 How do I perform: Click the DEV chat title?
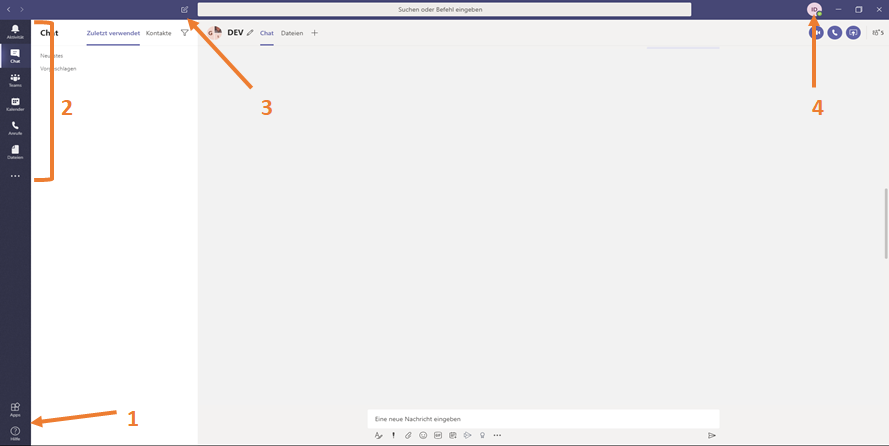click(x=235, y=33)
